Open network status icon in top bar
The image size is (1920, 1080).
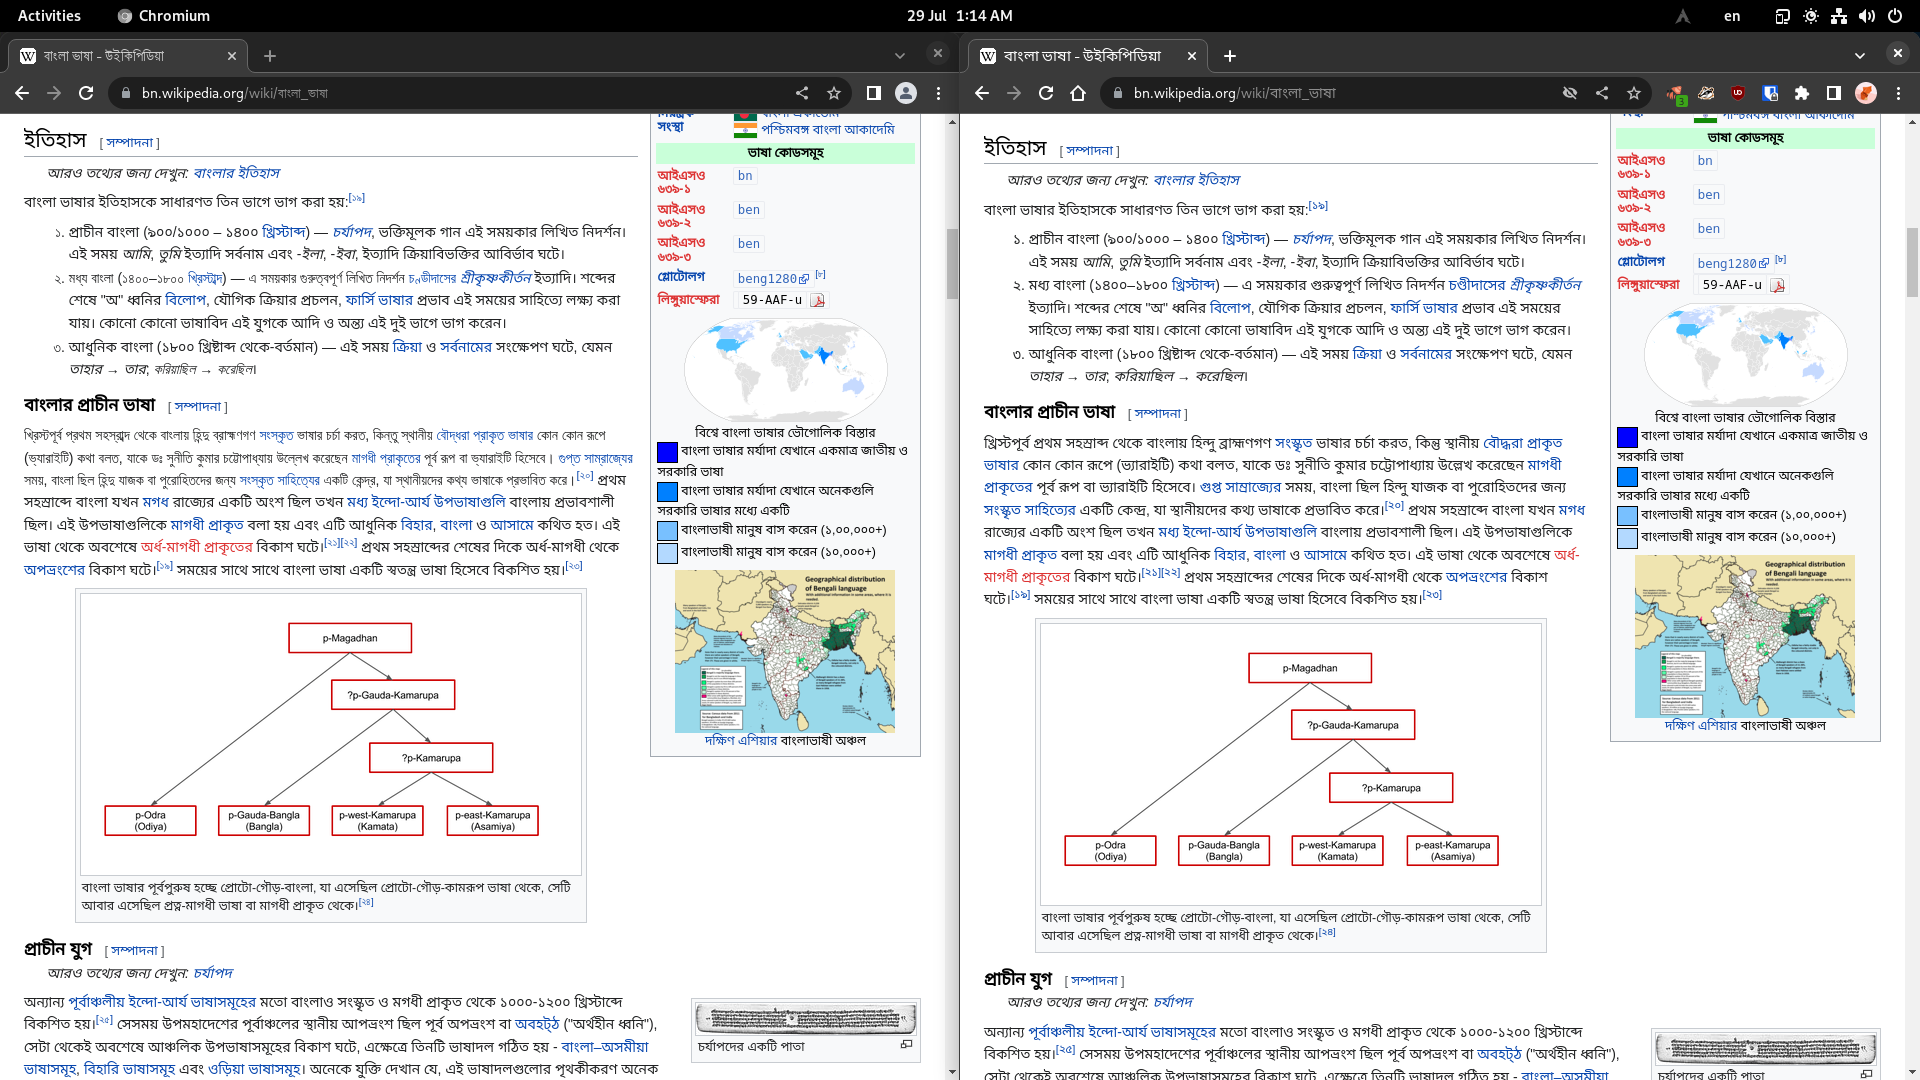(x=1839, y=16)
